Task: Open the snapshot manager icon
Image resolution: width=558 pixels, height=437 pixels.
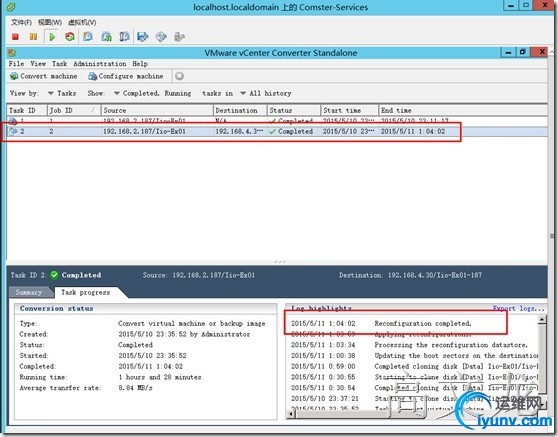Action: [x=124, y=37]
